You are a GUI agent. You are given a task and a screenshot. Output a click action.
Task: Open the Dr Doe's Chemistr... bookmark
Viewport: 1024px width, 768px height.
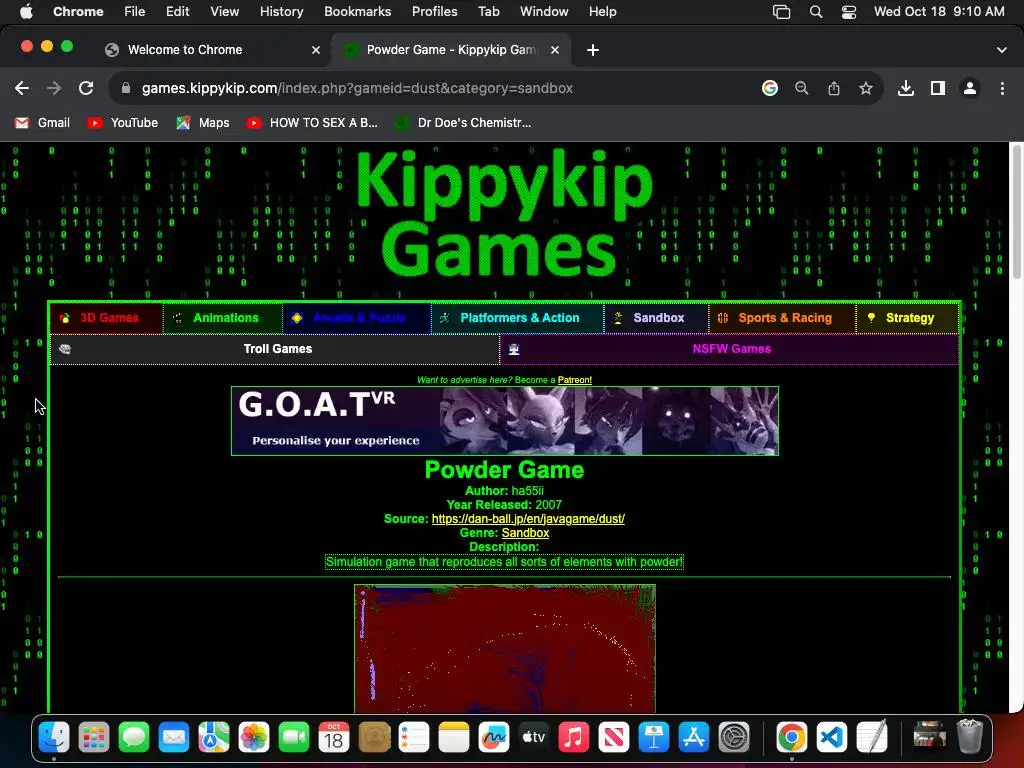point(464,123)
